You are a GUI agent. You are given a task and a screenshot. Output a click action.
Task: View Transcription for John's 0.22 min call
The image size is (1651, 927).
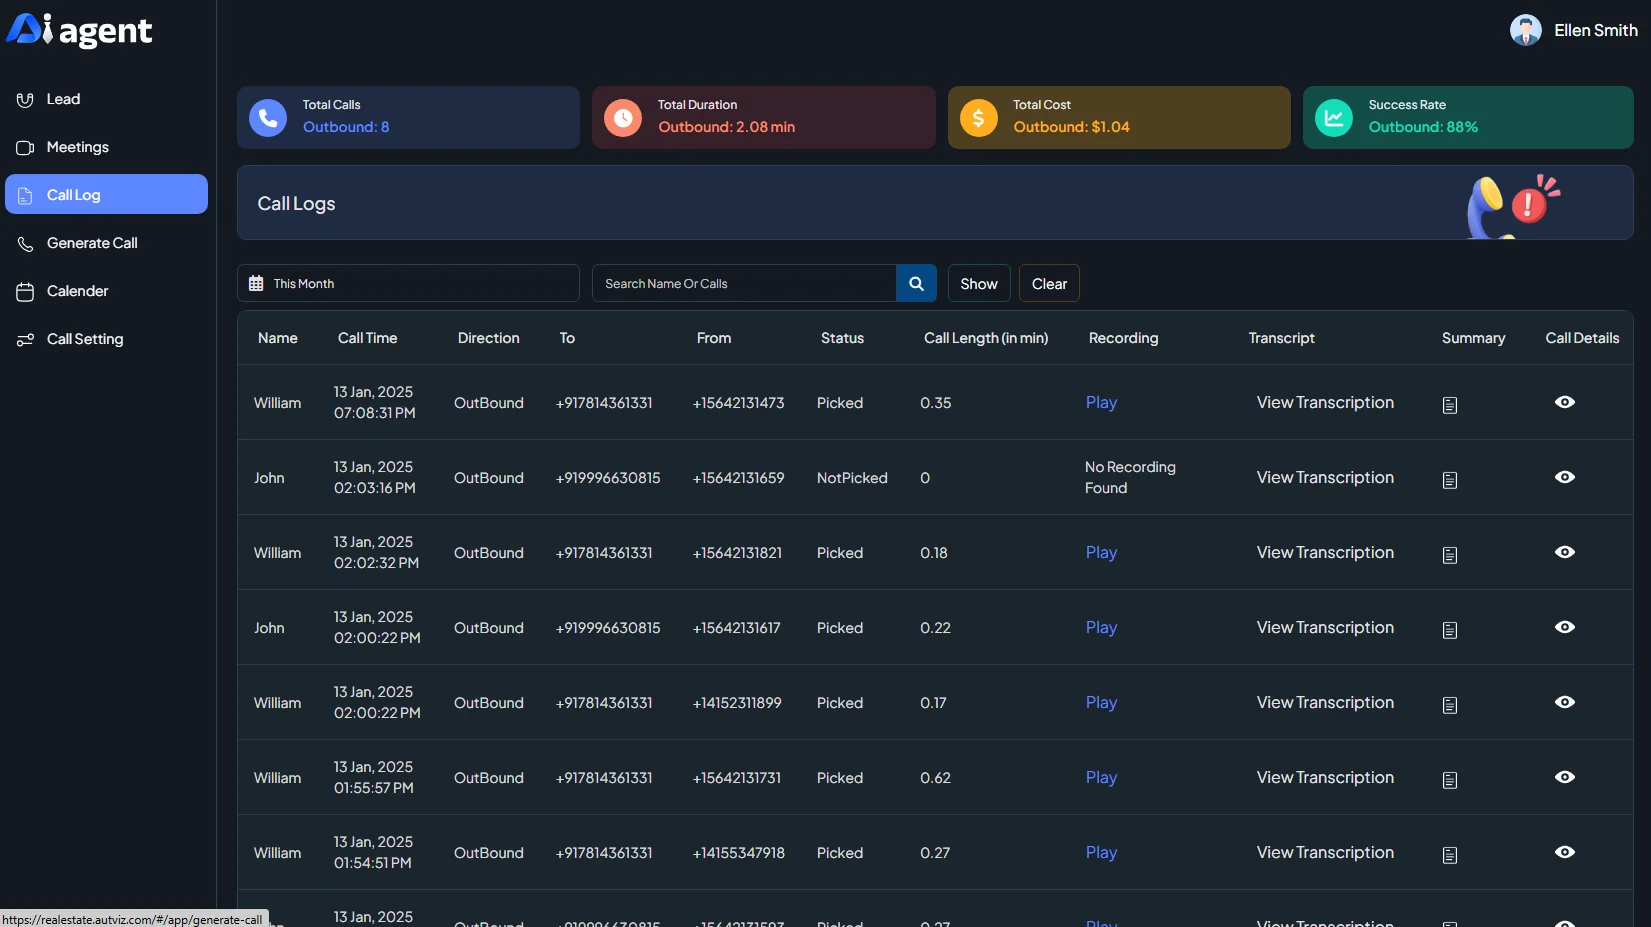1325,627
